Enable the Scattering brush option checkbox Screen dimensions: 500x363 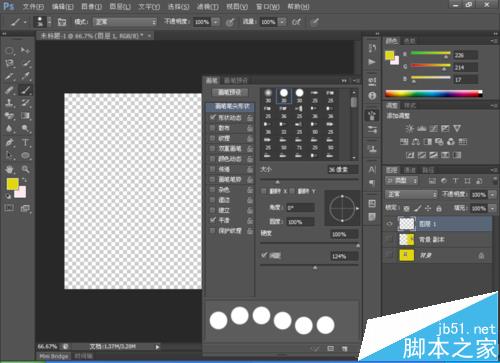tap(212, 128)
